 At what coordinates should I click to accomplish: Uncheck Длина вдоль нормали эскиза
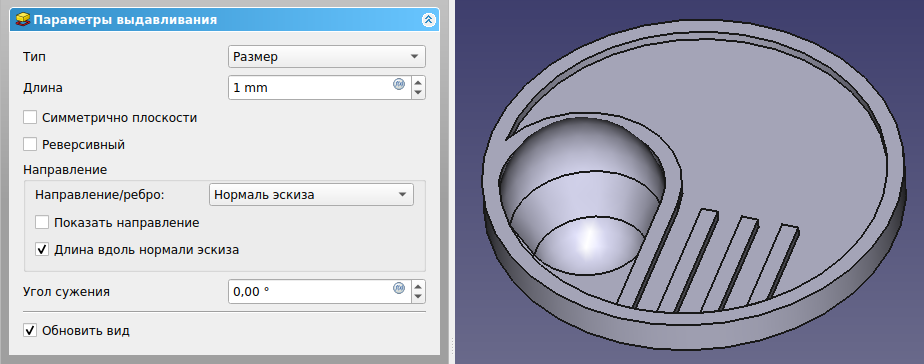(42, 250)
